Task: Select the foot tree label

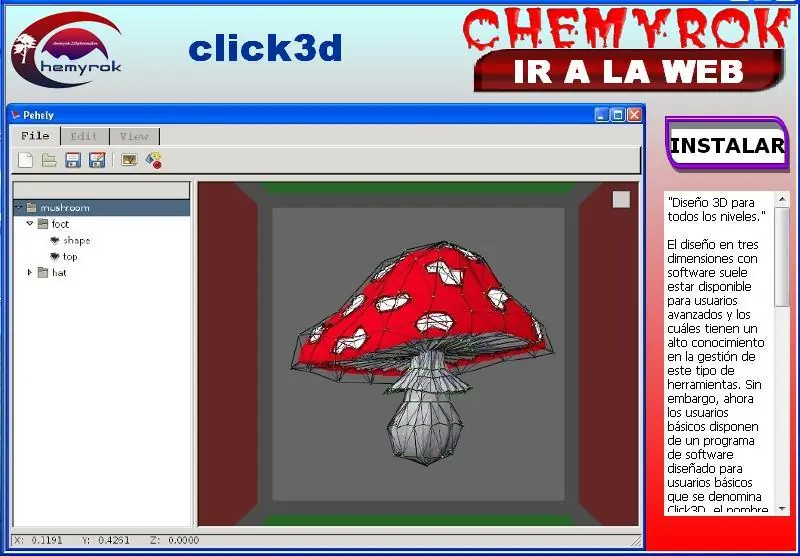Action: click(60, 224)
